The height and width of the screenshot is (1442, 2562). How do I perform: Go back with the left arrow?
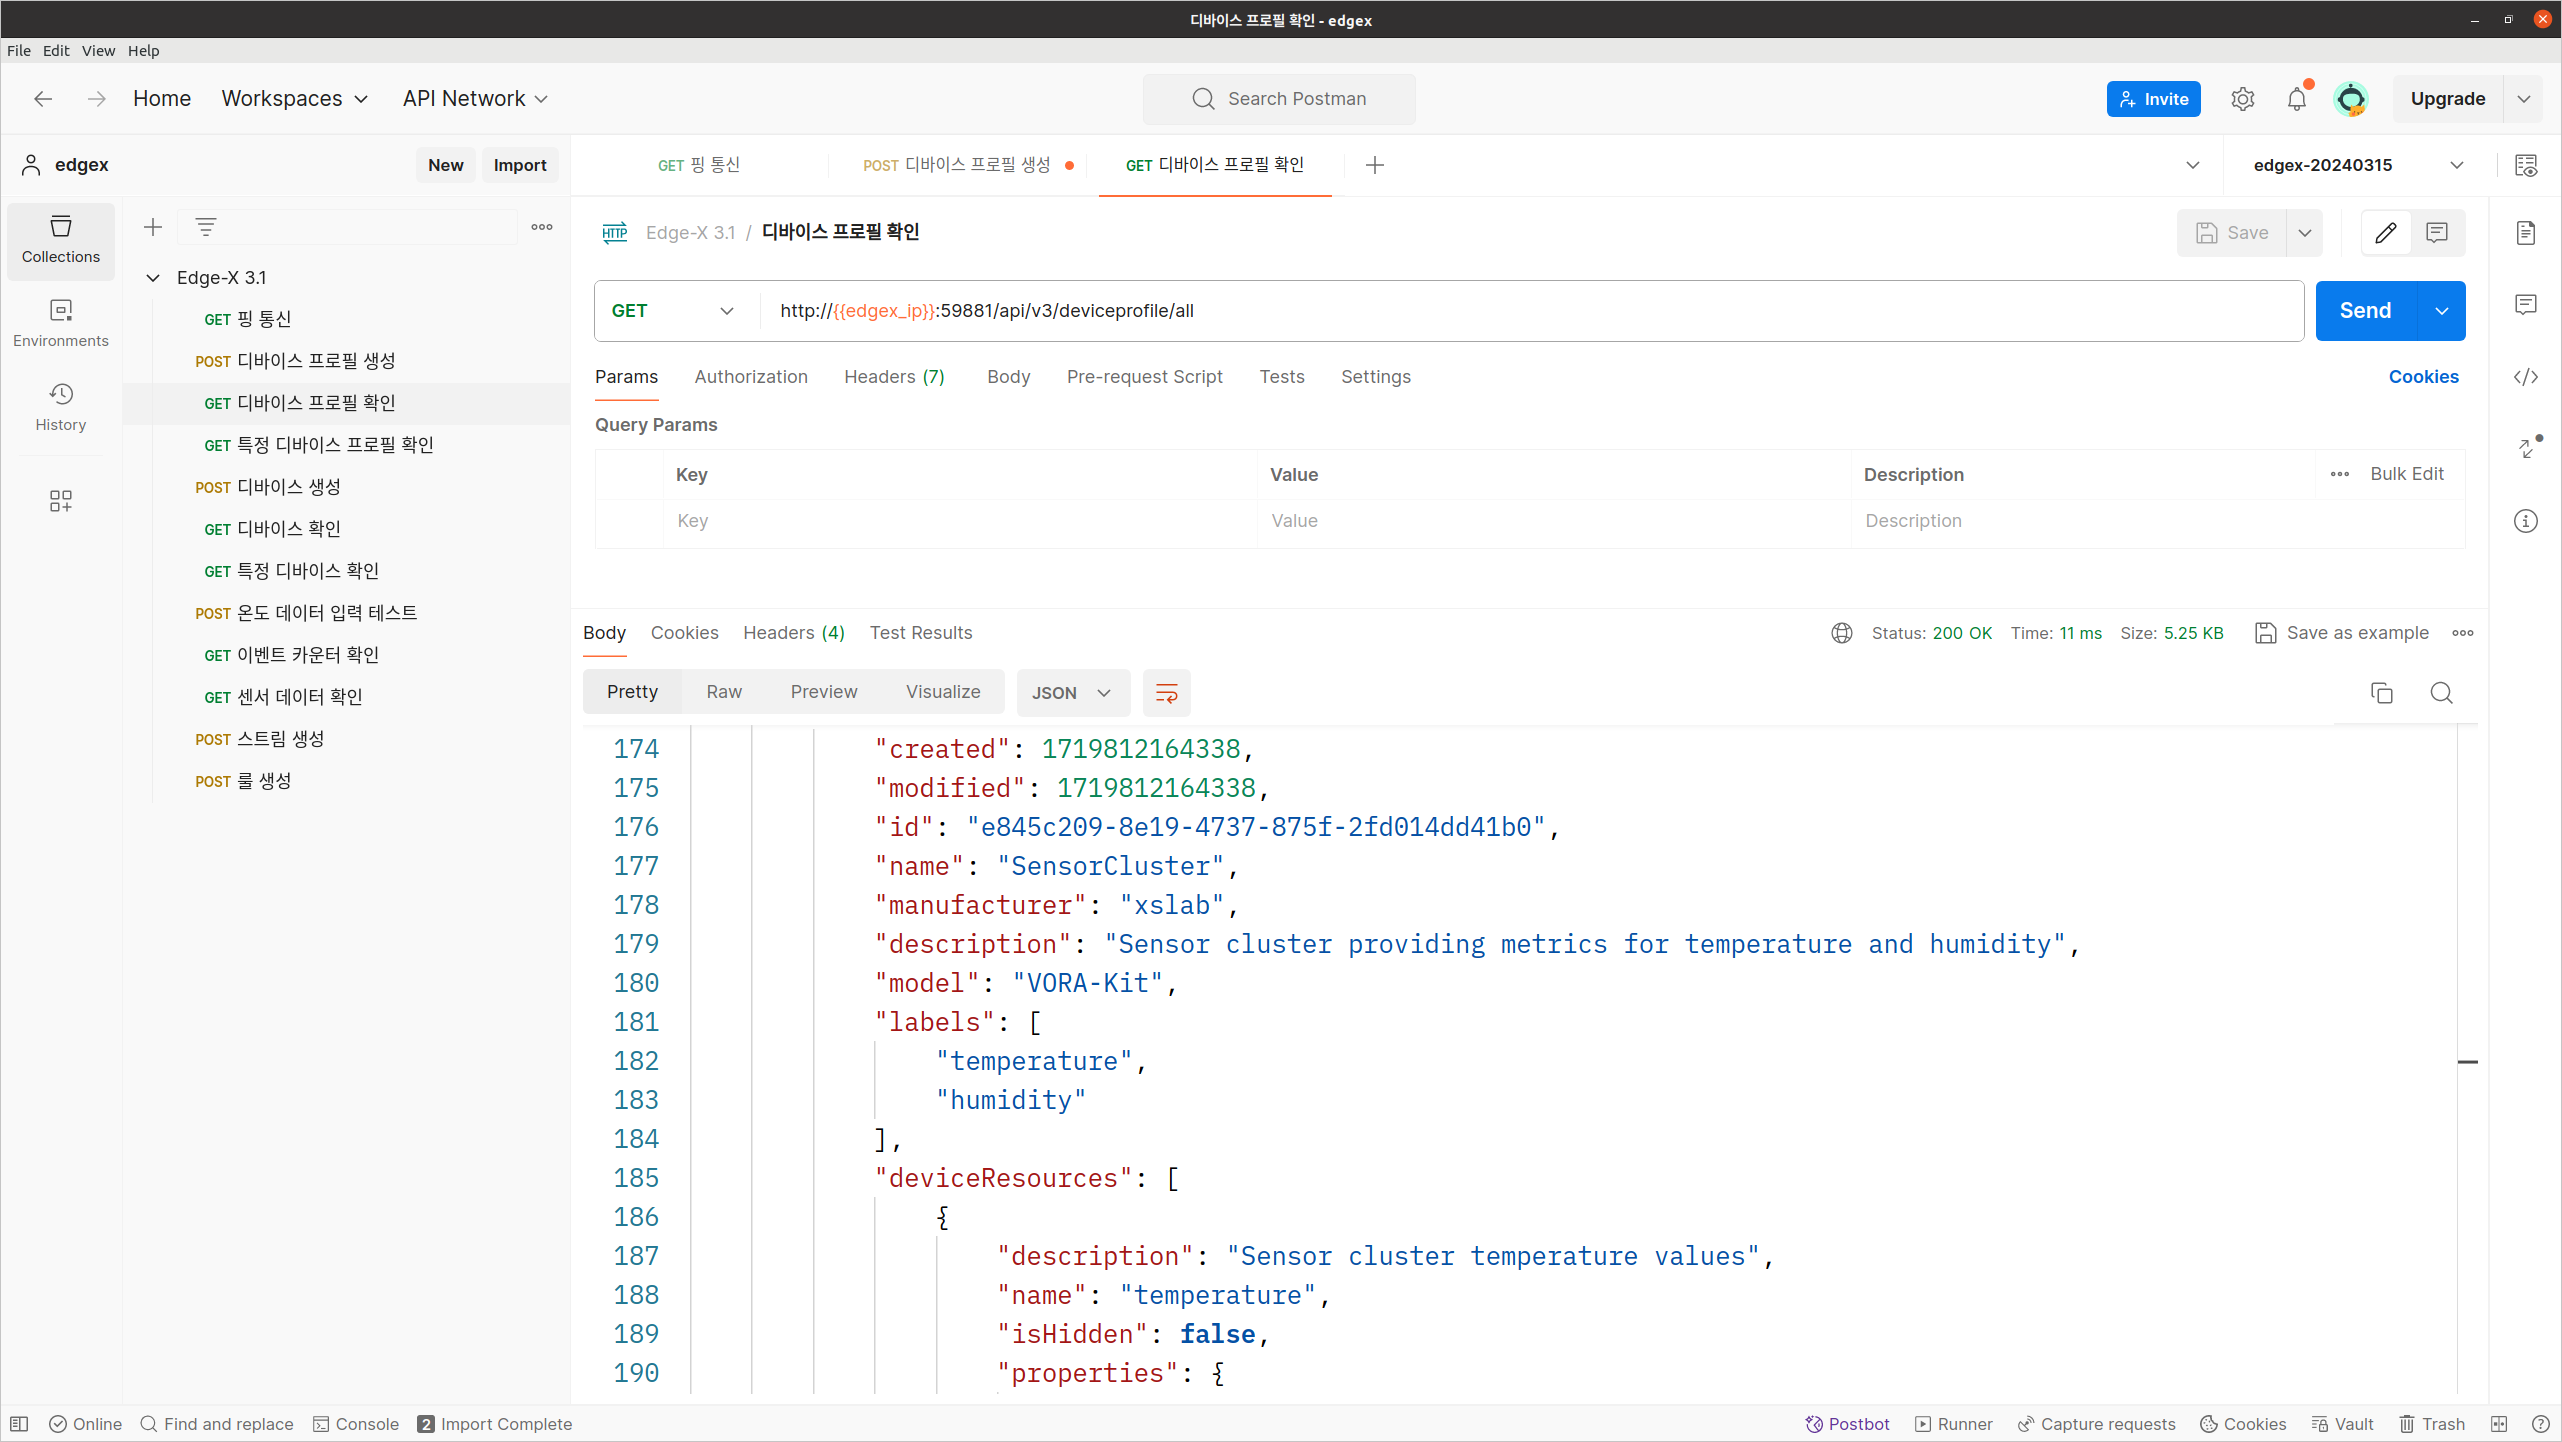[x=43, y=98]
